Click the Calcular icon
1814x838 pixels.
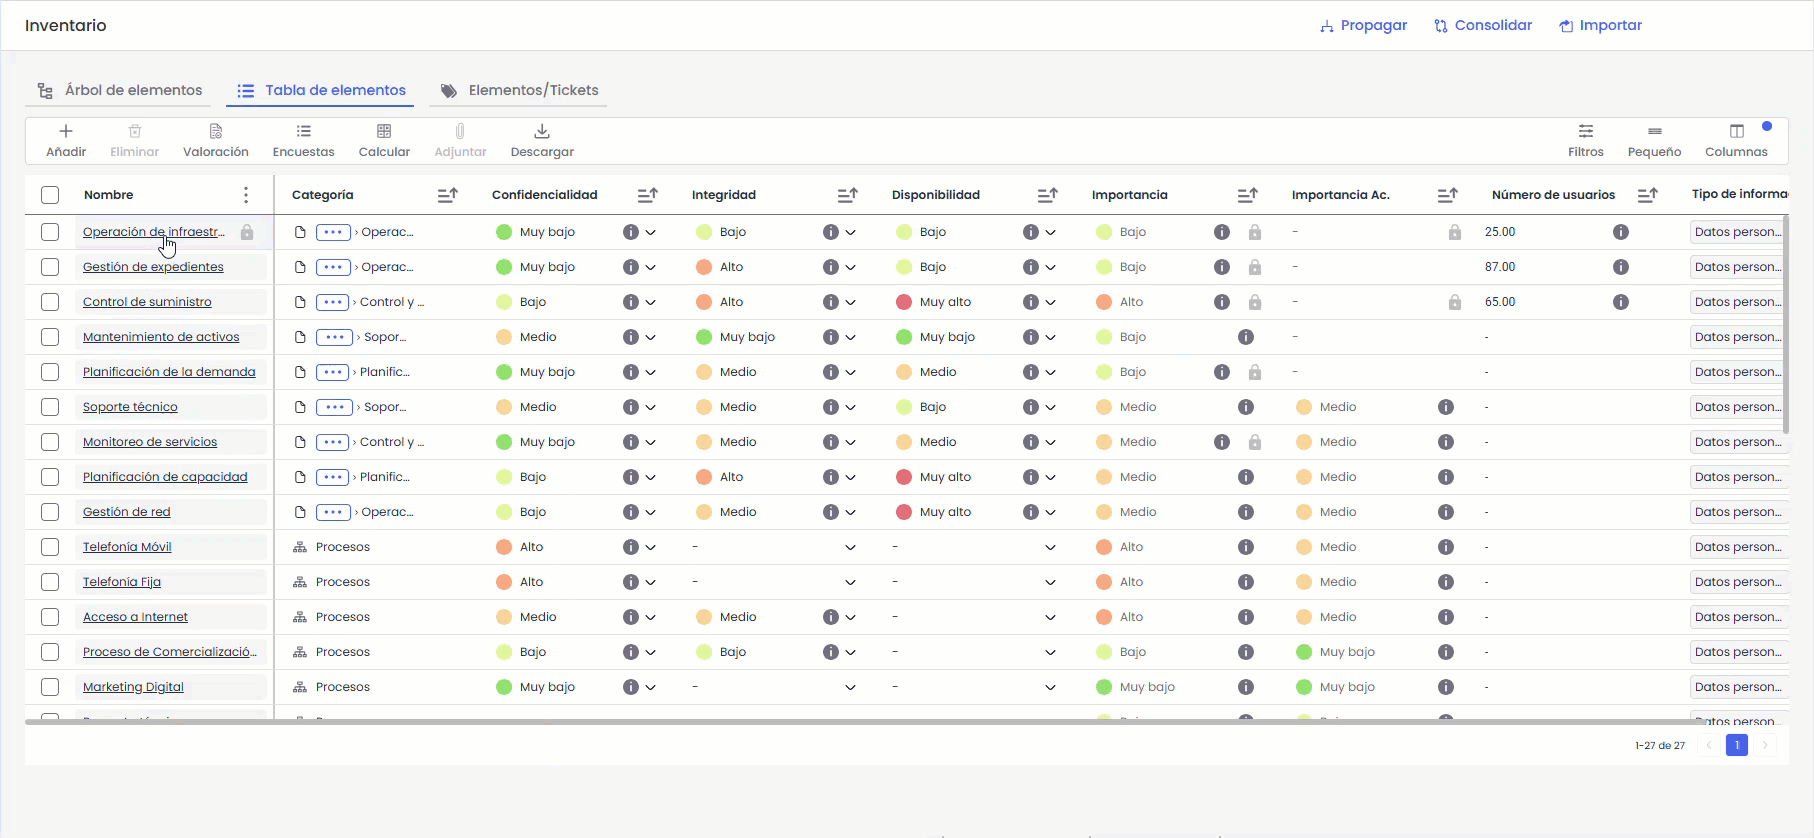click(384, 132)
